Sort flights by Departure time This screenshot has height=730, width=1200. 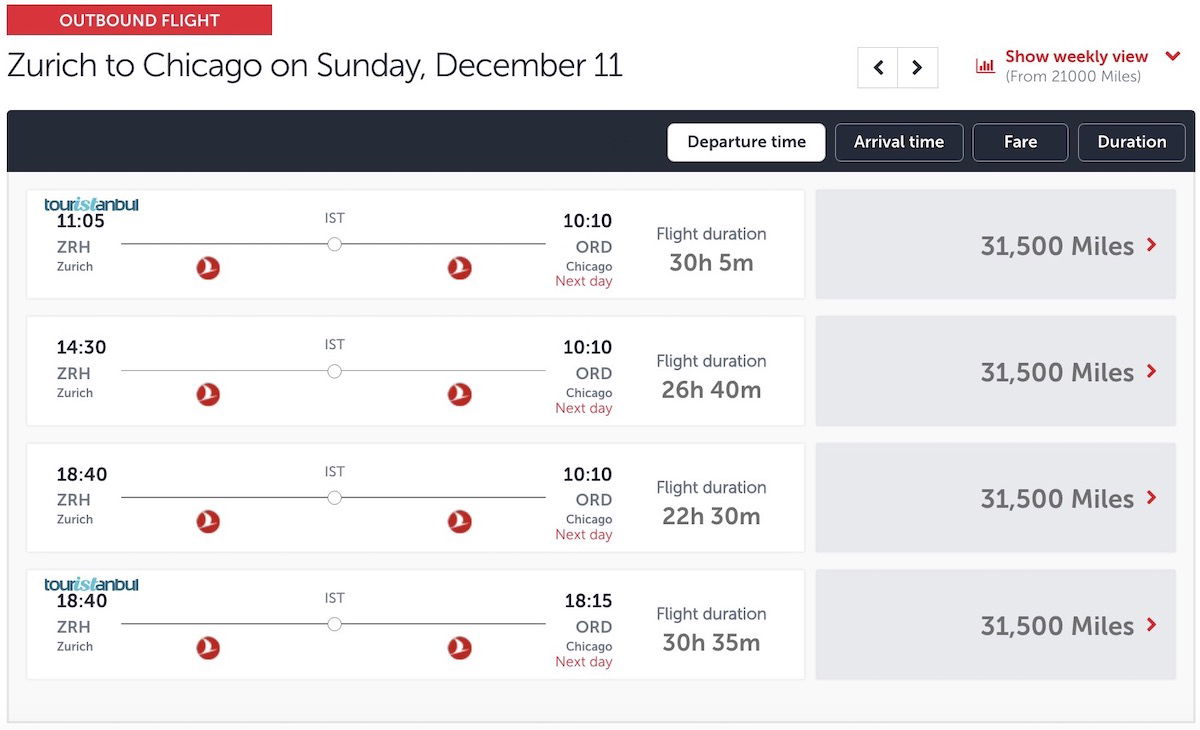[746, 142]
